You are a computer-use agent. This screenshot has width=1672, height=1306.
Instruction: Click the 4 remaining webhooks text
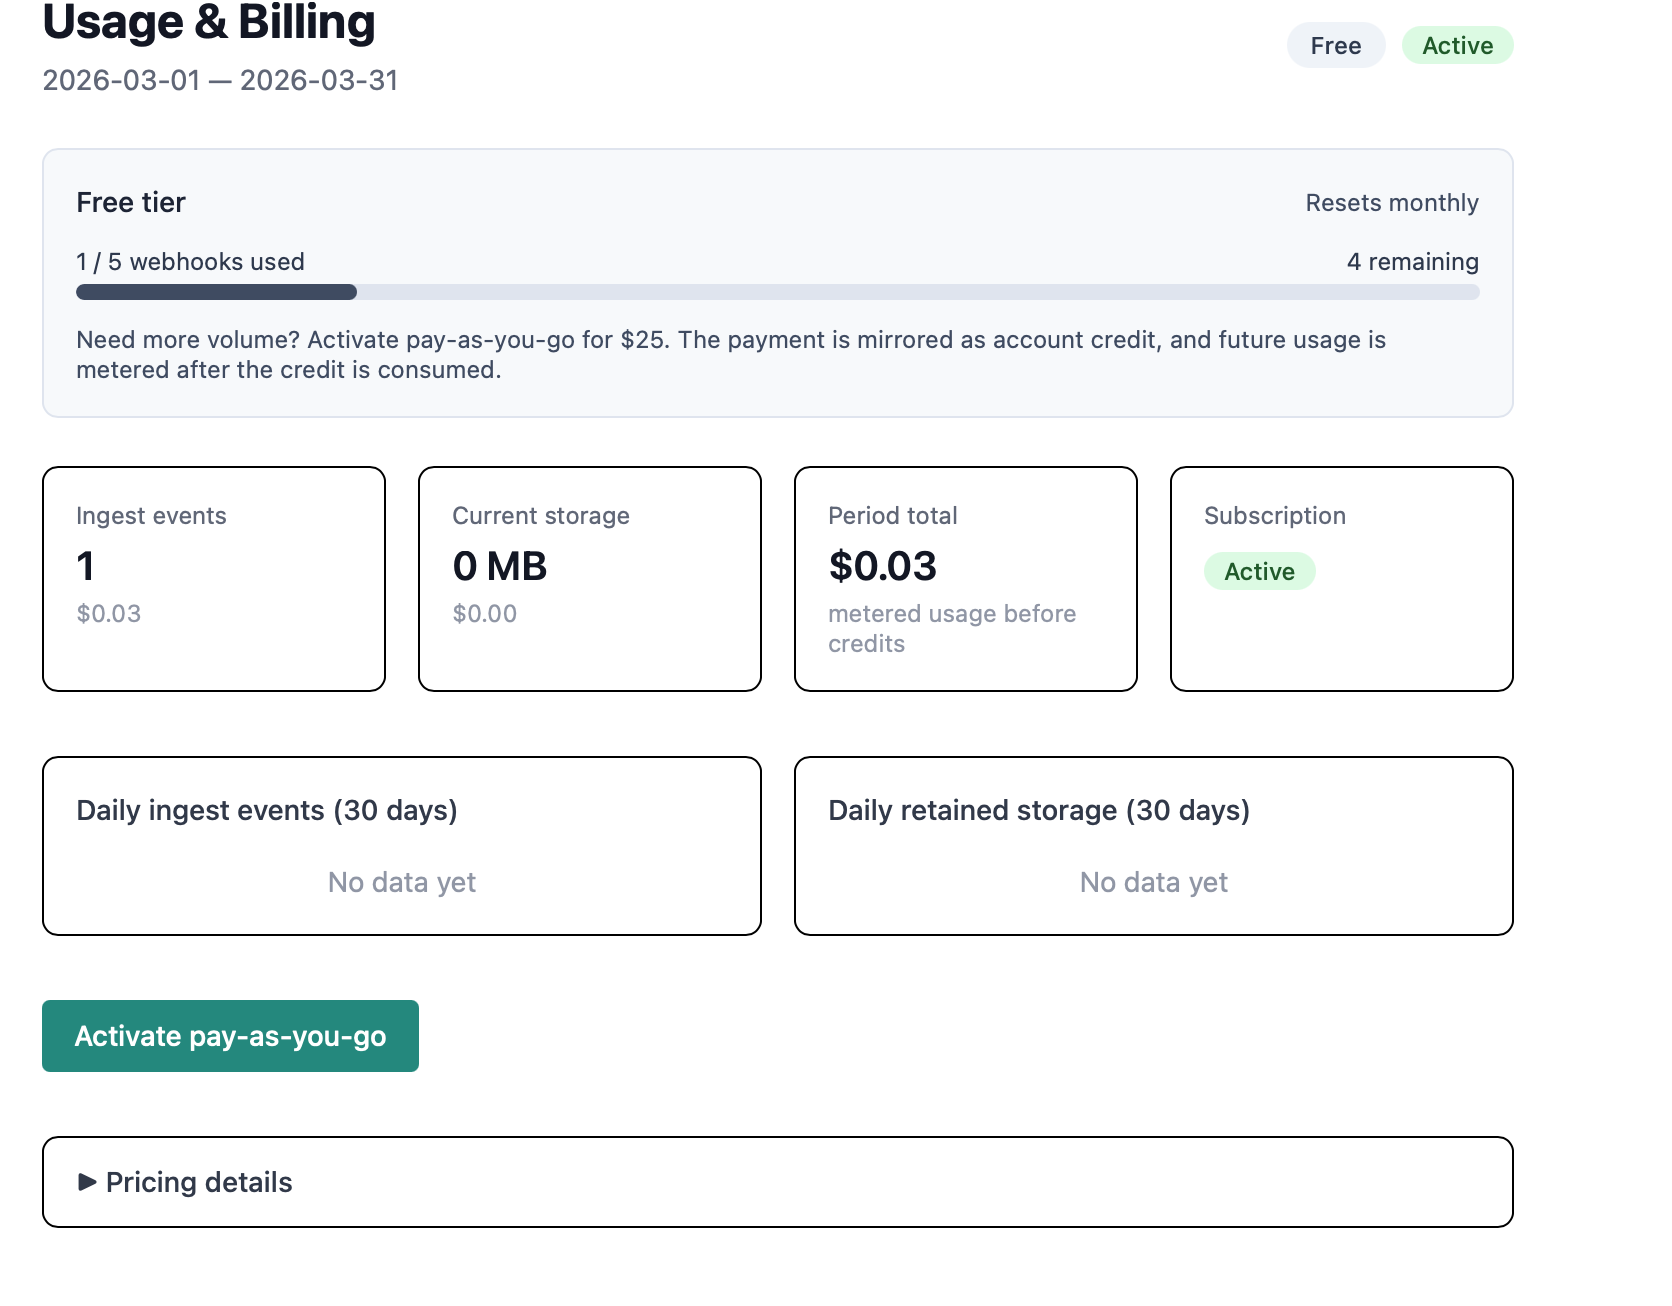pos(1412,261)
